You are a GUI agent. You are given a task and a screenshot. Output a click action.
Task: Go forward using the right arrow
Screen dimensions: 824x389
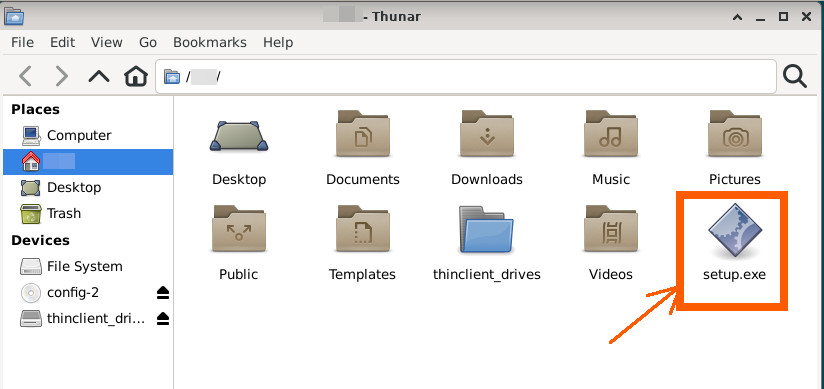tap(62, 77)
